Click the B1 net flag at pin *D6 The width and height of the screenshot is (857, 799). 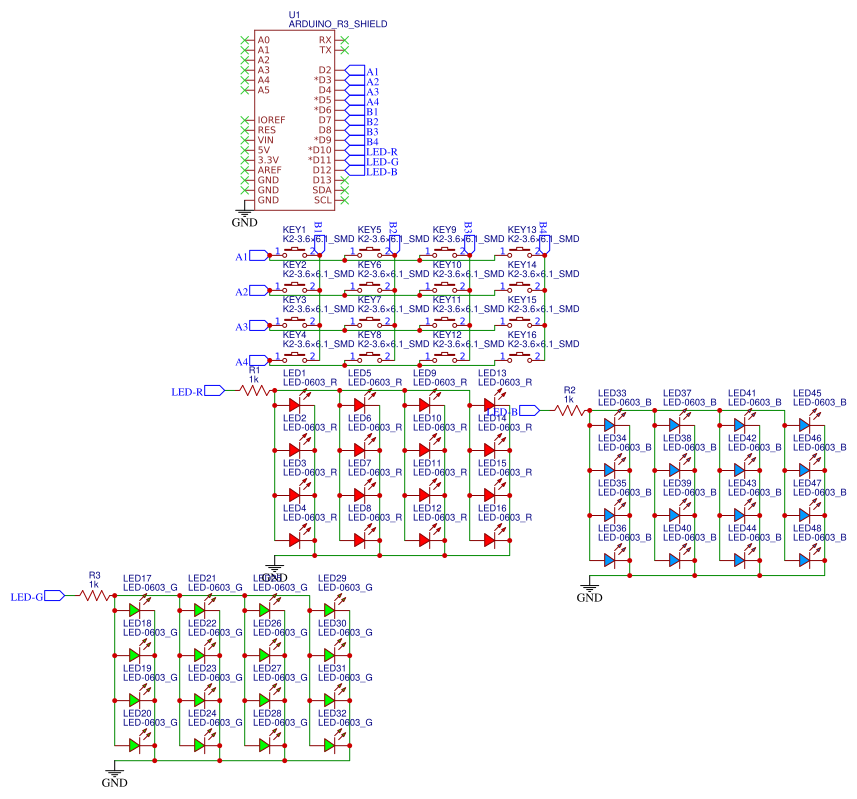point(363,111)
